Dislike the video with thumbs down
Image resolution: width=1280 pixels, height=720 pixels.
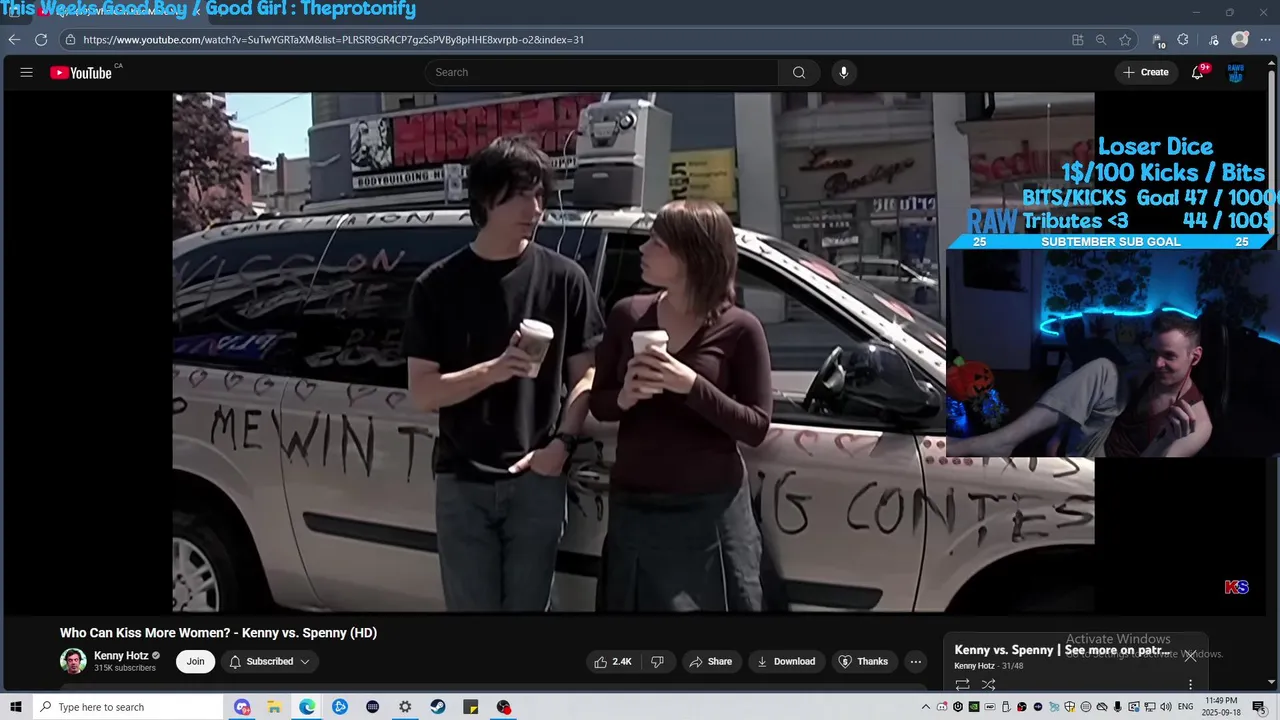[657, 661]
